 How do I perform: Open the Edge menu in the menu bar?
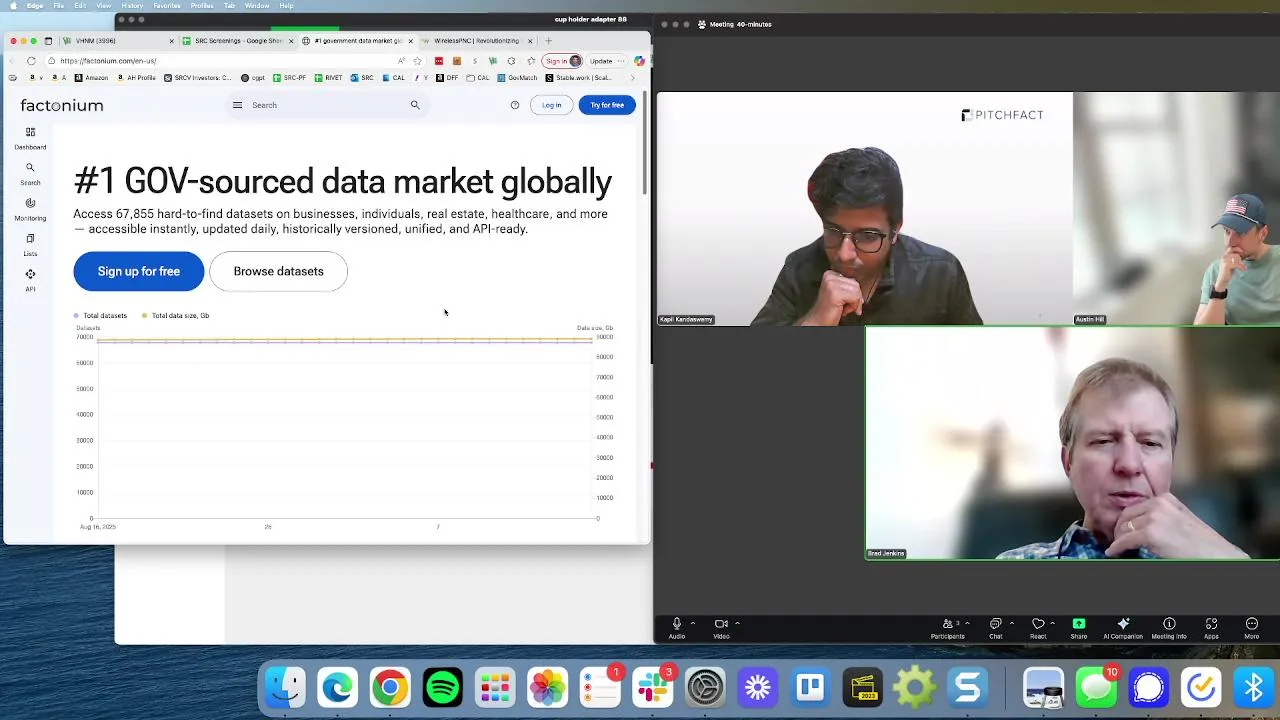[x=35, y=6]
